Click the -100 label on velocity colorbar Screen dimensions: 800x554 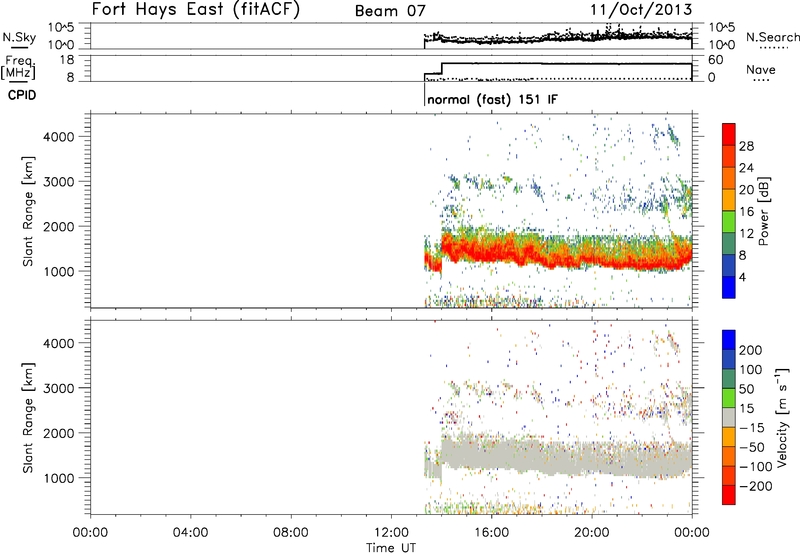[755, 467]
